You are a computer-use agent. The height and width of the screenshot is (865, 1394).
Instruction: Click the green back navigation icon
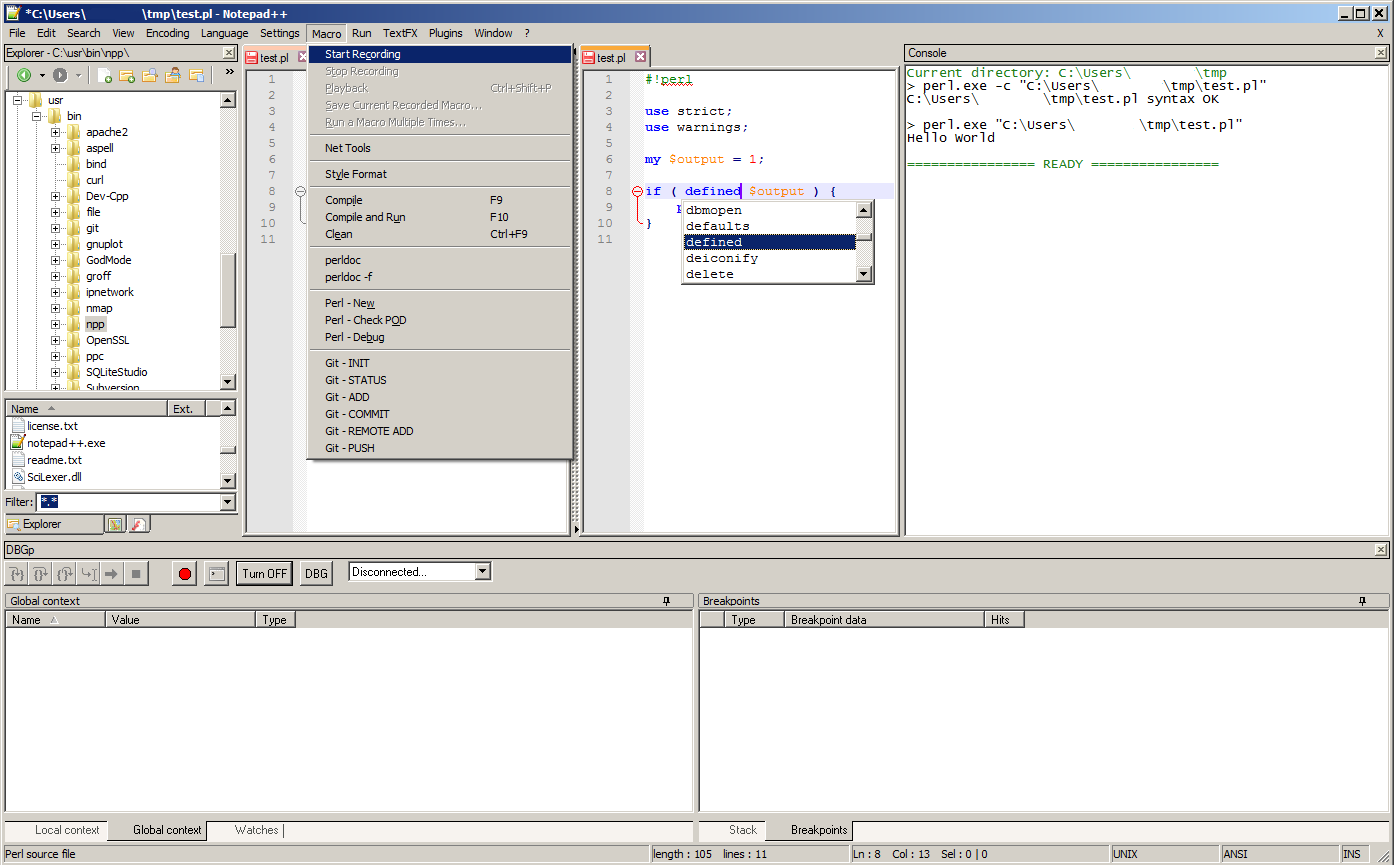tap(24, 75)
